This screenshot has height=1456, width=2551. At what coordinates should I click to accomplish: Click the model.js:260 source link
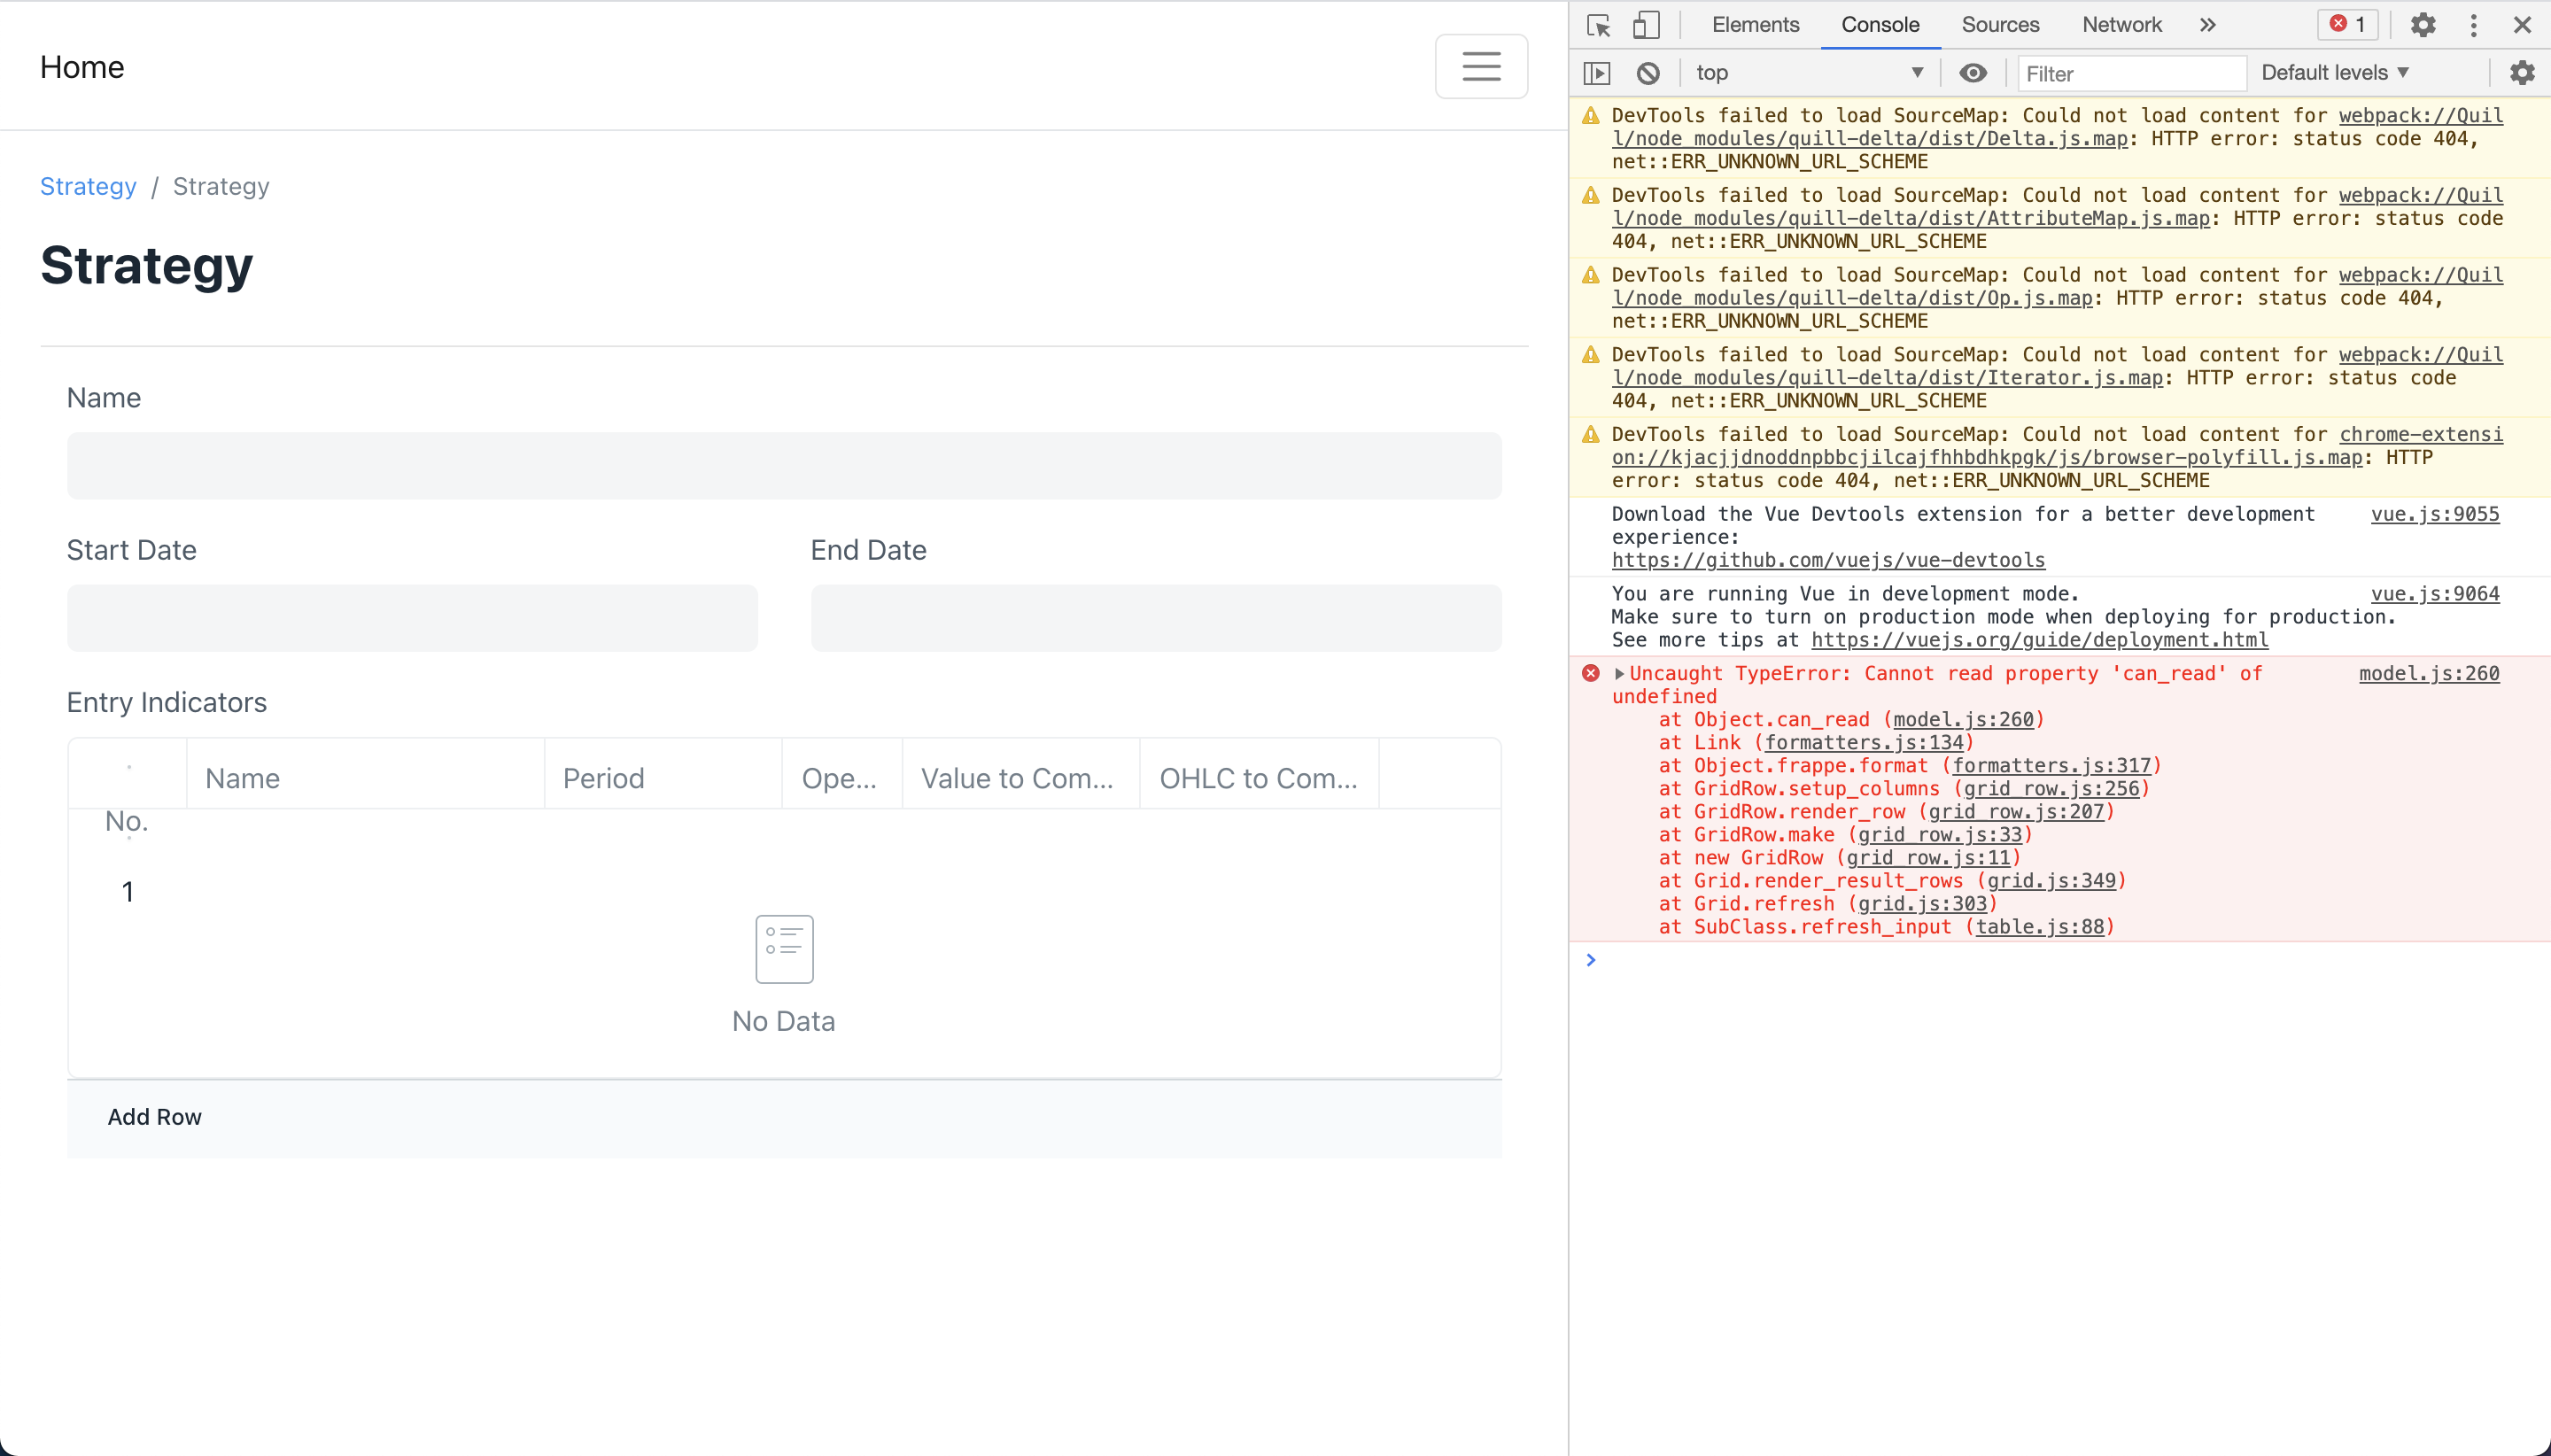click(2431, 673)
